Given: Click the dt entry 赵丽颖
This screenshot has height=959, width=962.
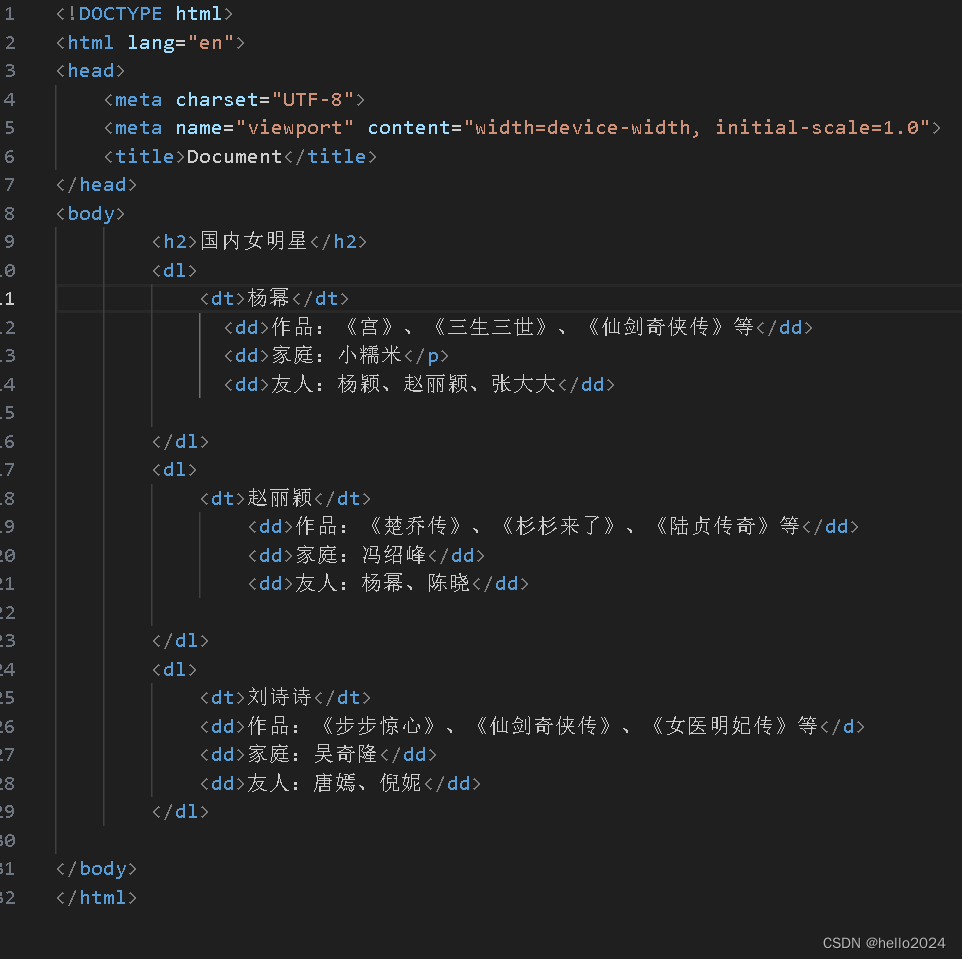Looking at the screenshot, I should coord(280,498).
